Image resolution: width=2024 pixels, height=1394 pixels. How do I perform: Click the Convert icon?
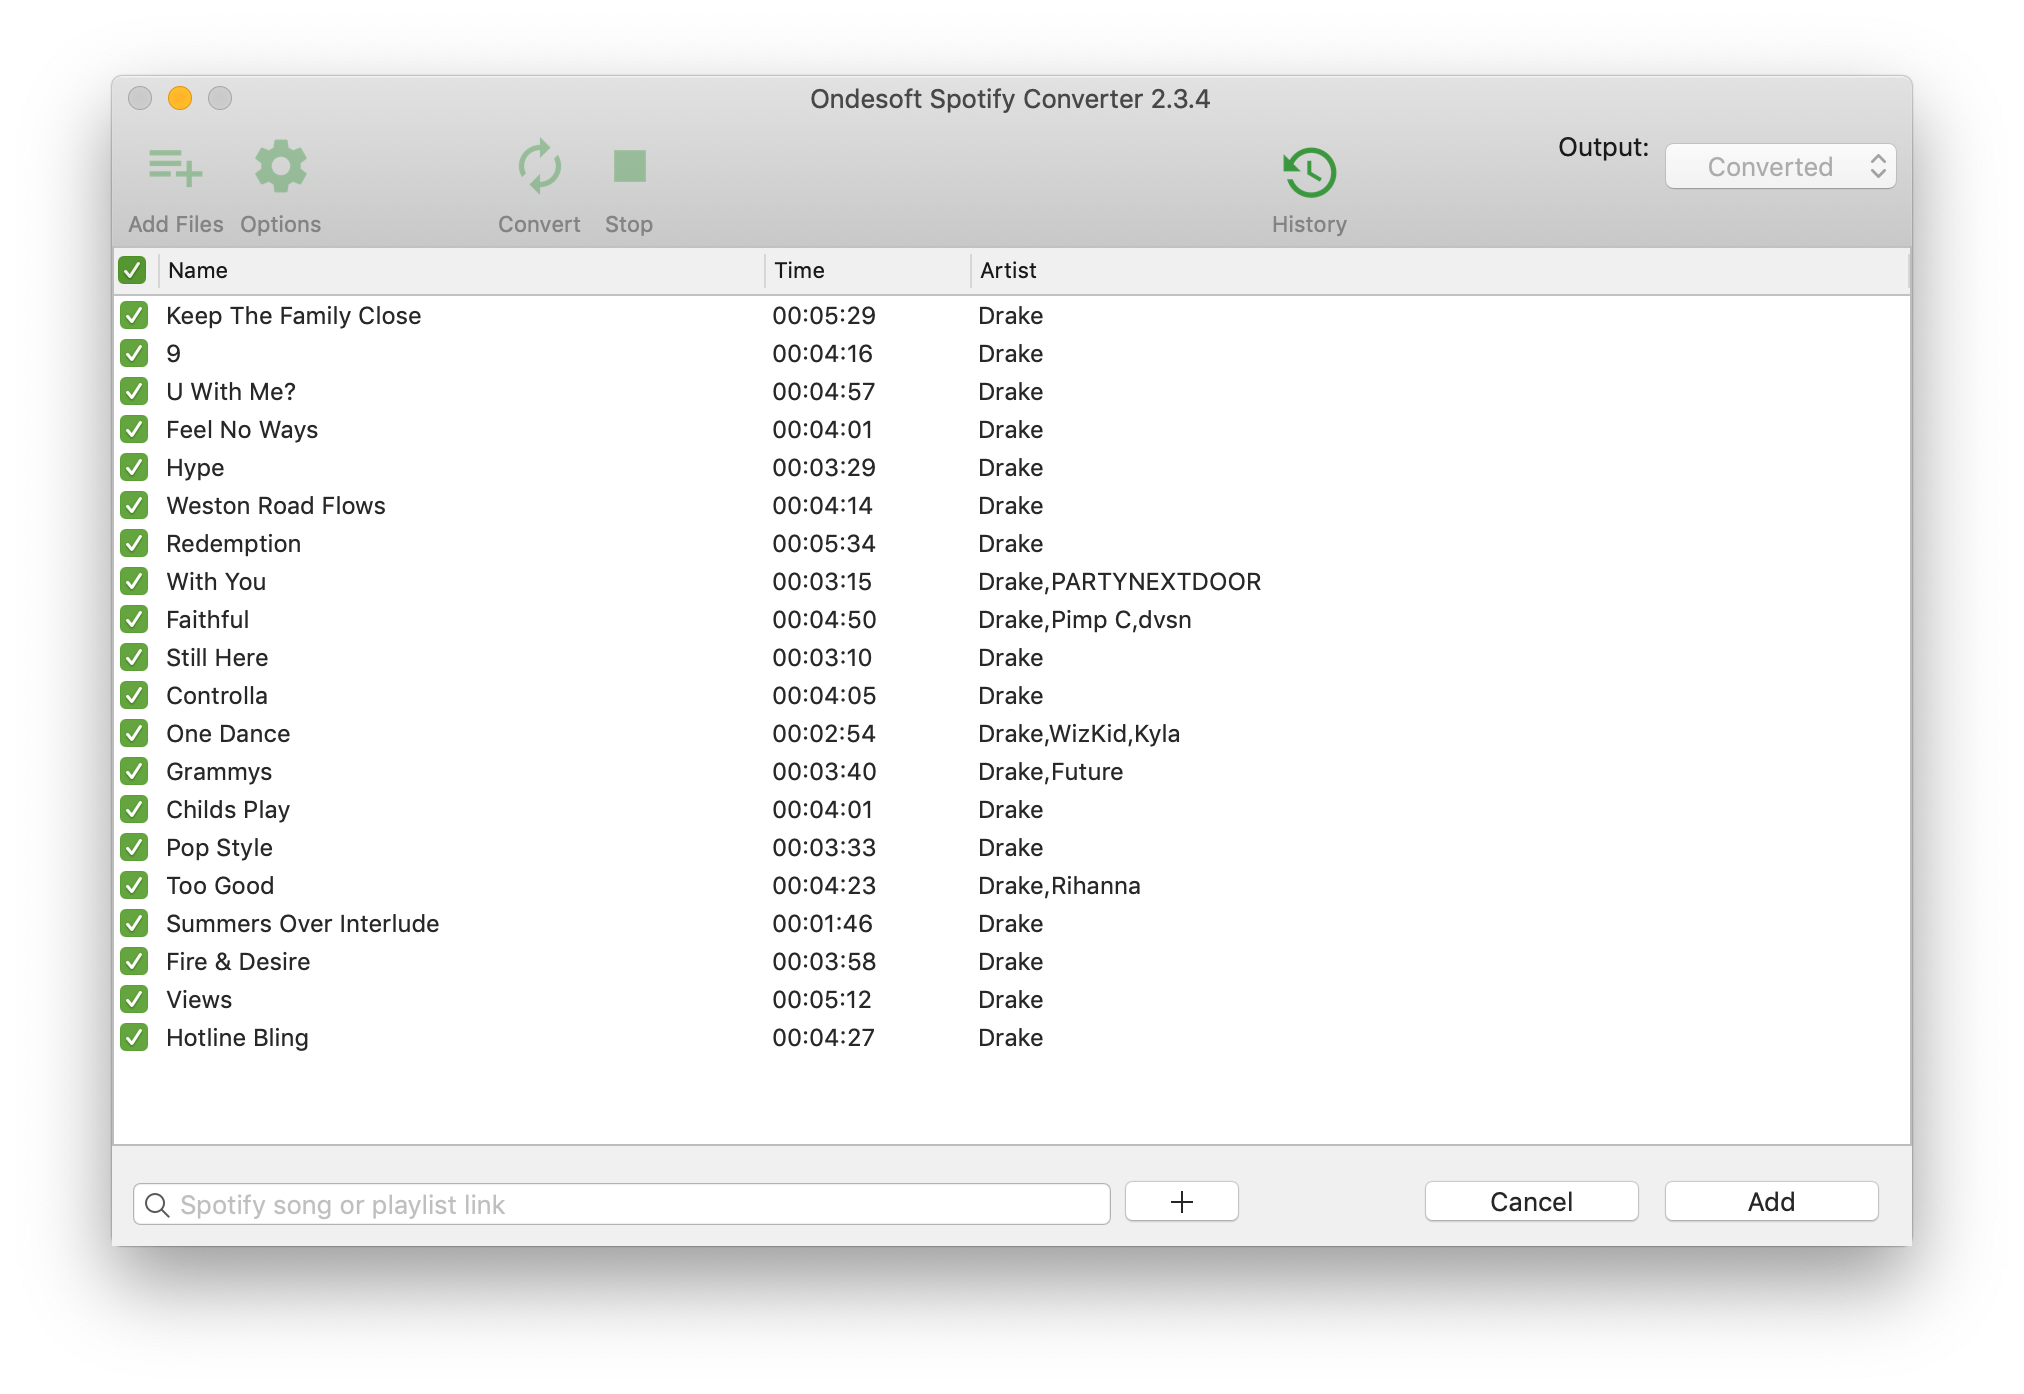click(x=539, y=166)
